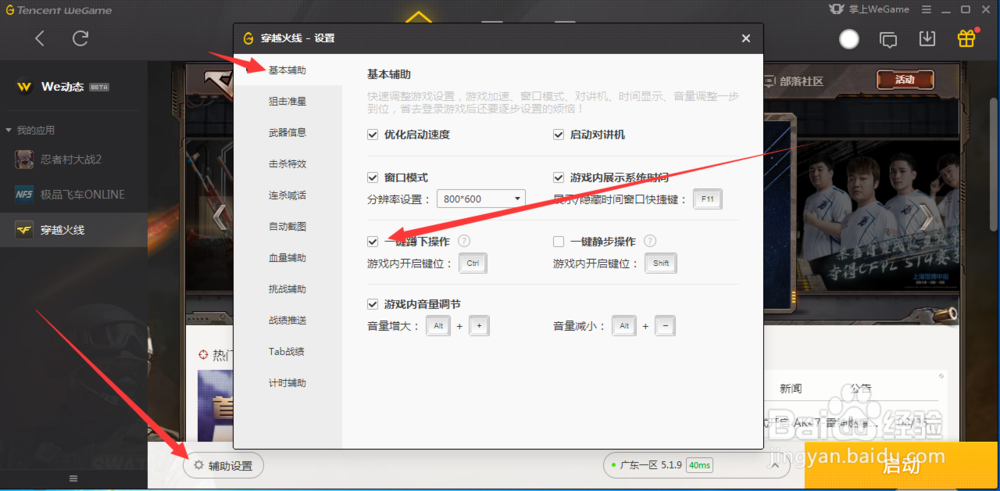Click help icon next to 一键蹲下操作
Image resolution: width=1000 pixels, height=491 pixels.
pyautogui.click(x=464, y=241)
